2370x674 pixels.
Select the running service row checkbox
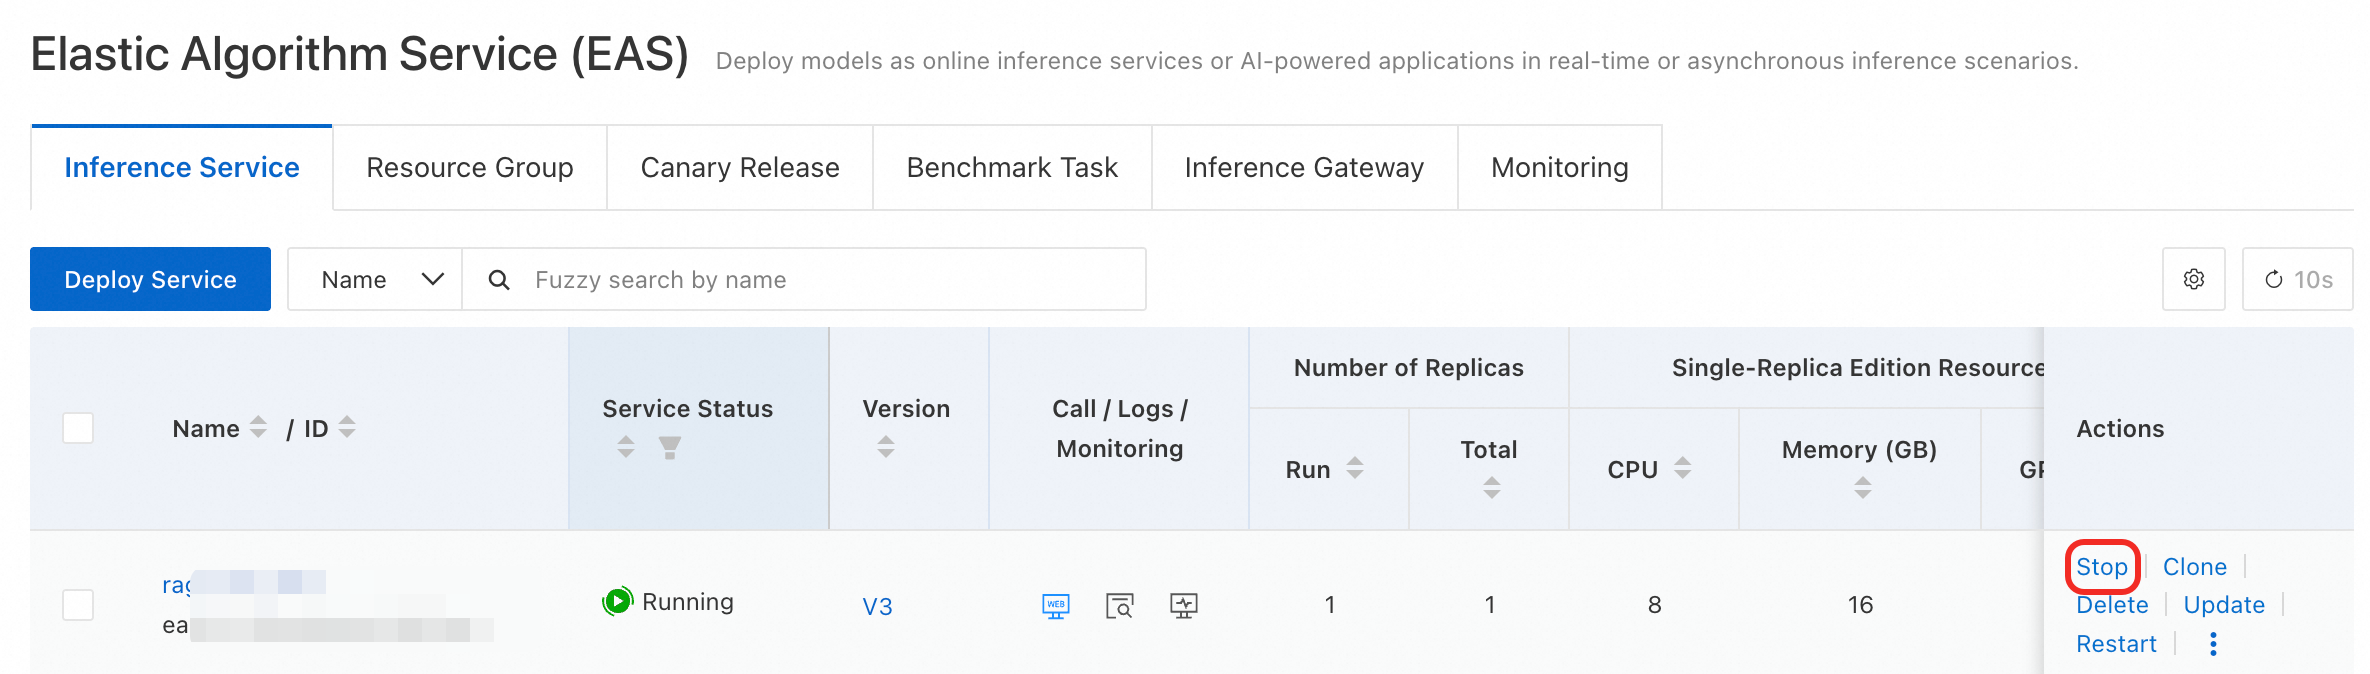(x=78, y=605)
